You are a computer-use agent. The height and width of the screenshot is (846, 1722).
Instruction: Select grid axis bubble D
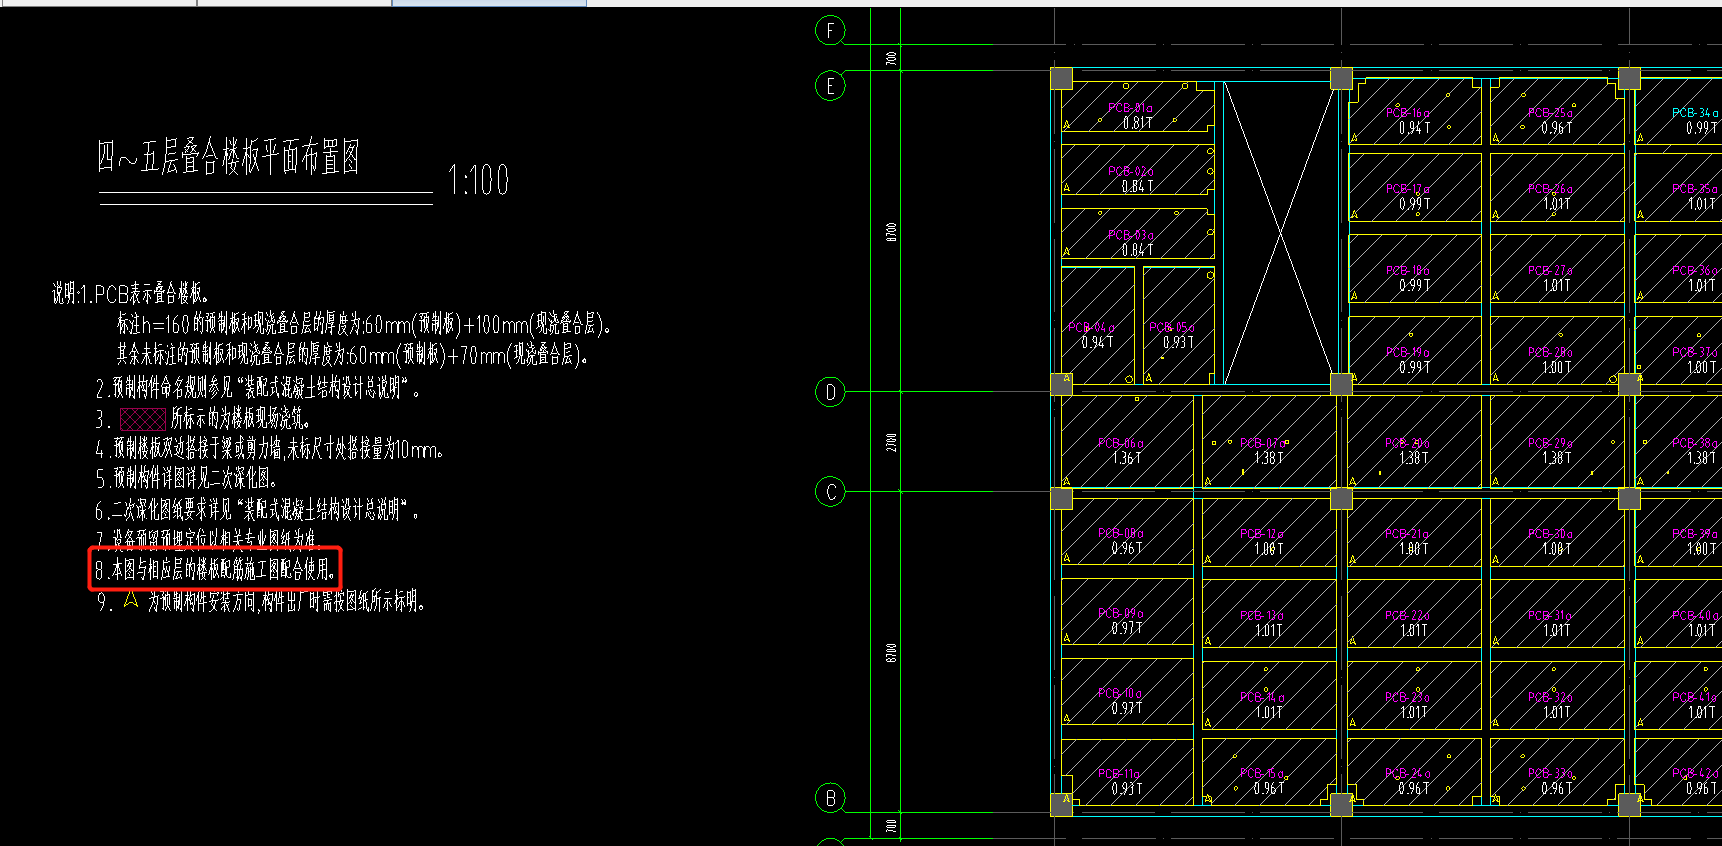pos(830,392)
